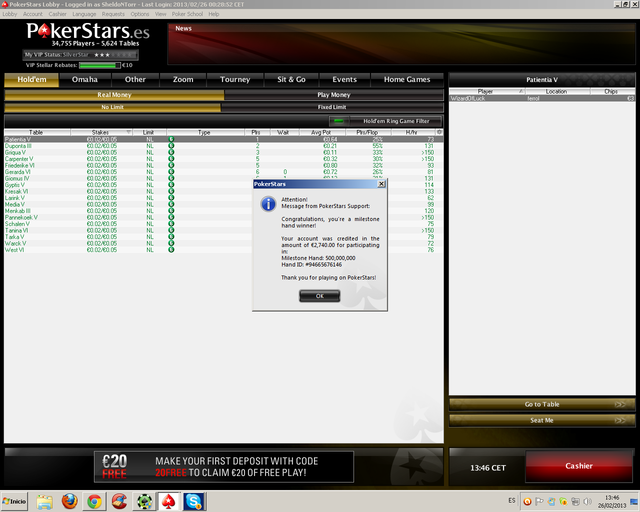Select the seated player row in the Patientia V panel
The width and height of the screenshot is (640, 512).
[542, 98]
